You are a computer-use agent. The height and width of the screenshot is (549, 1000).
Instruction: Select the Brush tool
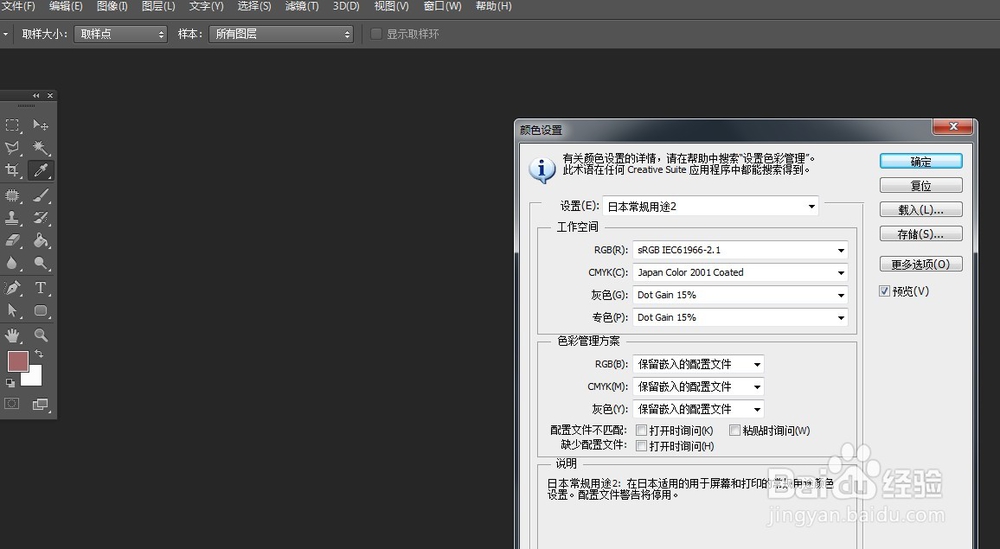pos(40,195)
